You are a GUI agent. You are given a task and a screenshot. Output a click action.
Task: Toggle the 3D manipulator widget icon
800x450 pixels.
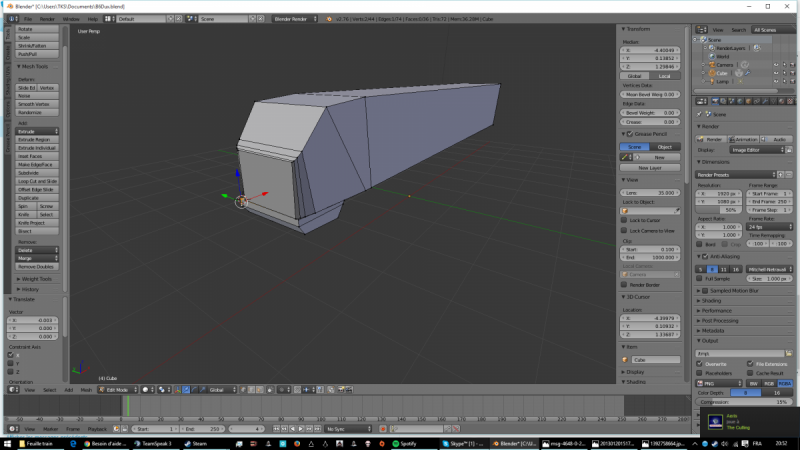pyautogui.click(x=178, y=390)
